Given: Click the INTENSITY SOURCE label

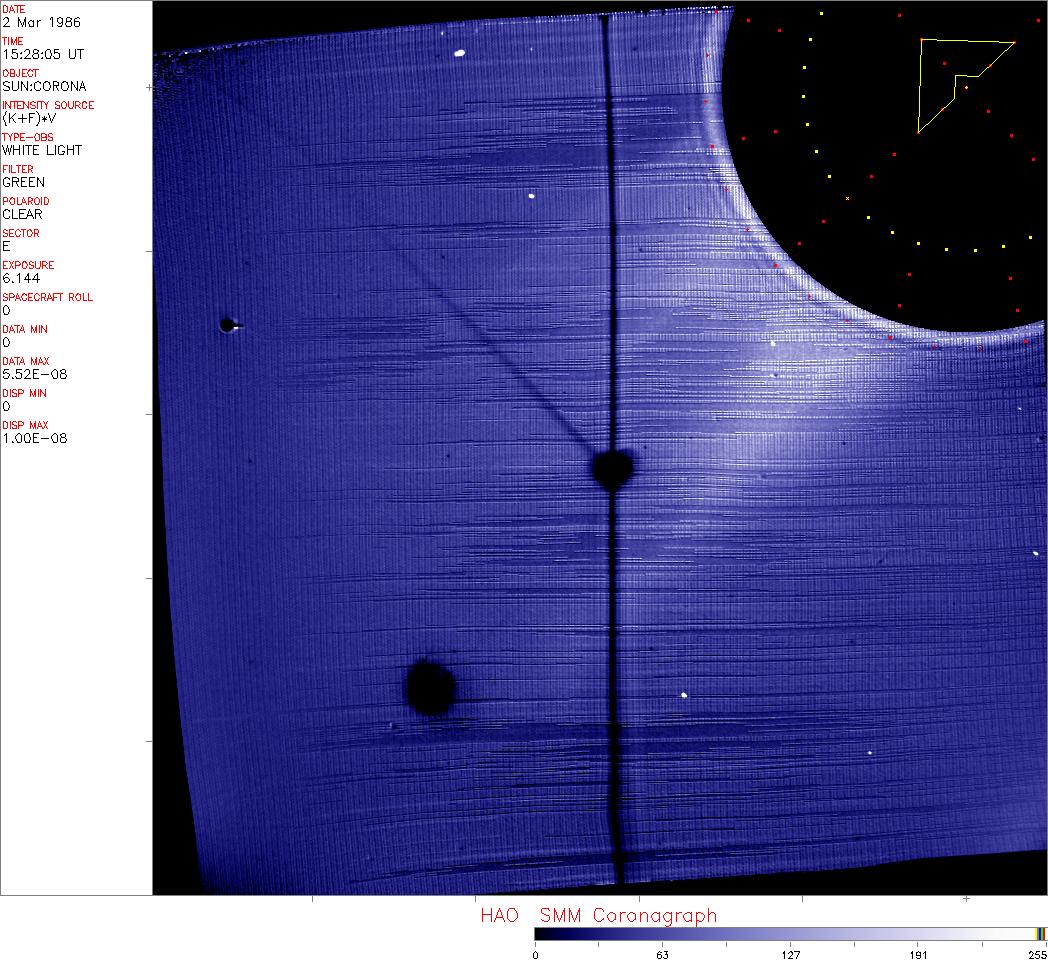Looking at the screenshot, I should click(48, 106).
